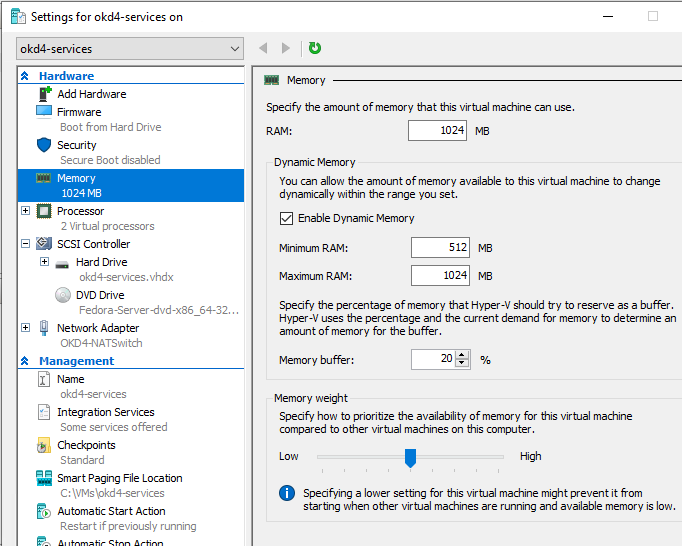Click the Maximum RAM input field
This screenshot has height=546, width=682.
pyautogui.click(x=440, y=275)
